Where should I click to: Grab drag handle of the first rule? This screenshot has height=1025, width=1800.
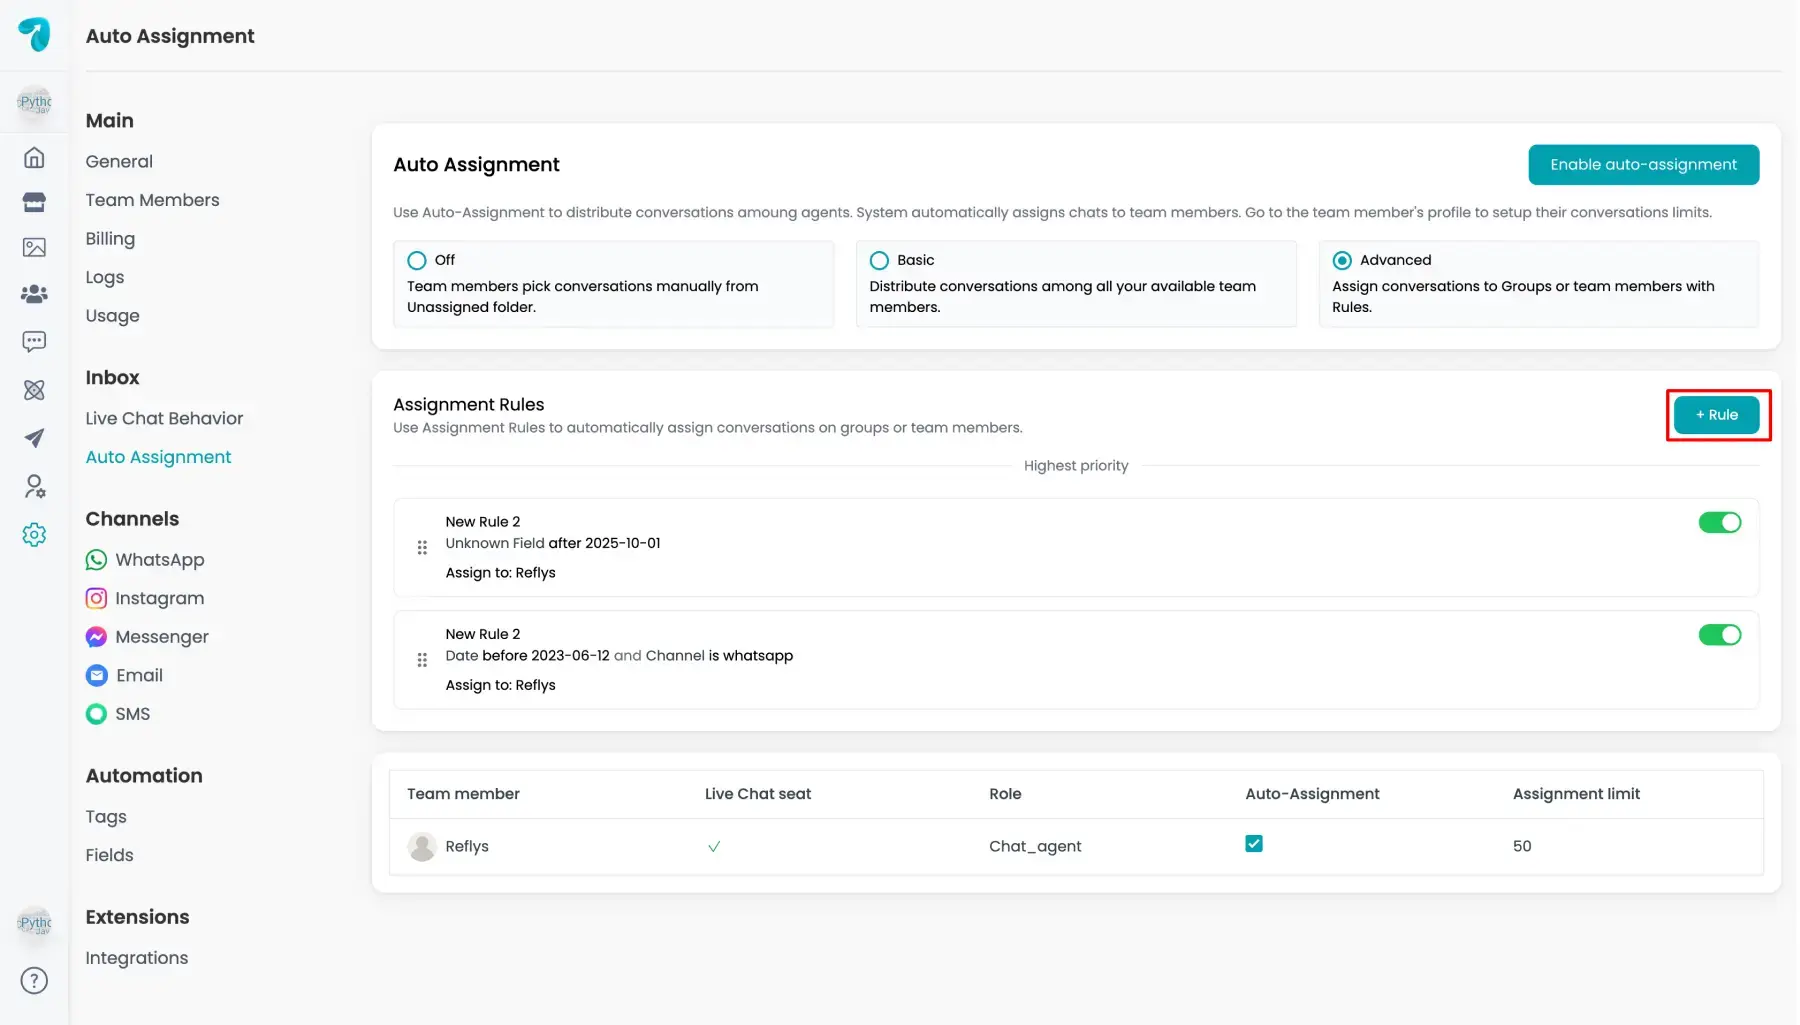pos(422,548)
